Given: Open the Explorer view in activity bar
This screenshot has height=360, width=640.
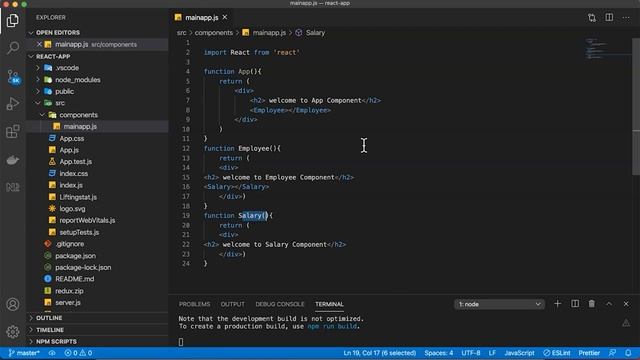Looking at the screenshot, I should click(x=13, y=20).
